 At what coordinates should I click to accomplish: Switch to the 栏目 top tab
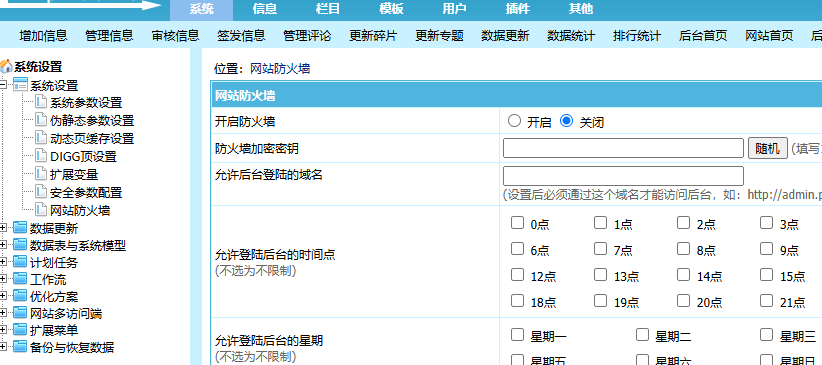tap(328, 9)
